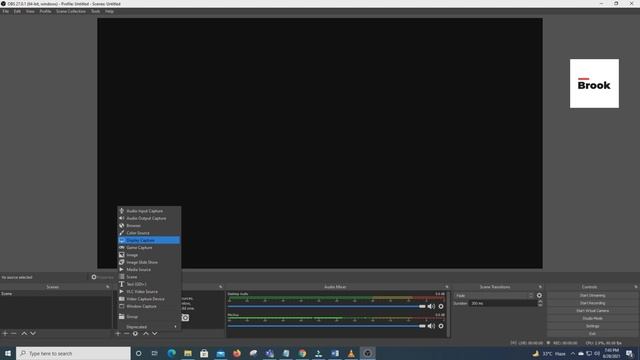Add Video Capture Device source
The height and width of the screenshot is (360, 640).
point(149,299)
